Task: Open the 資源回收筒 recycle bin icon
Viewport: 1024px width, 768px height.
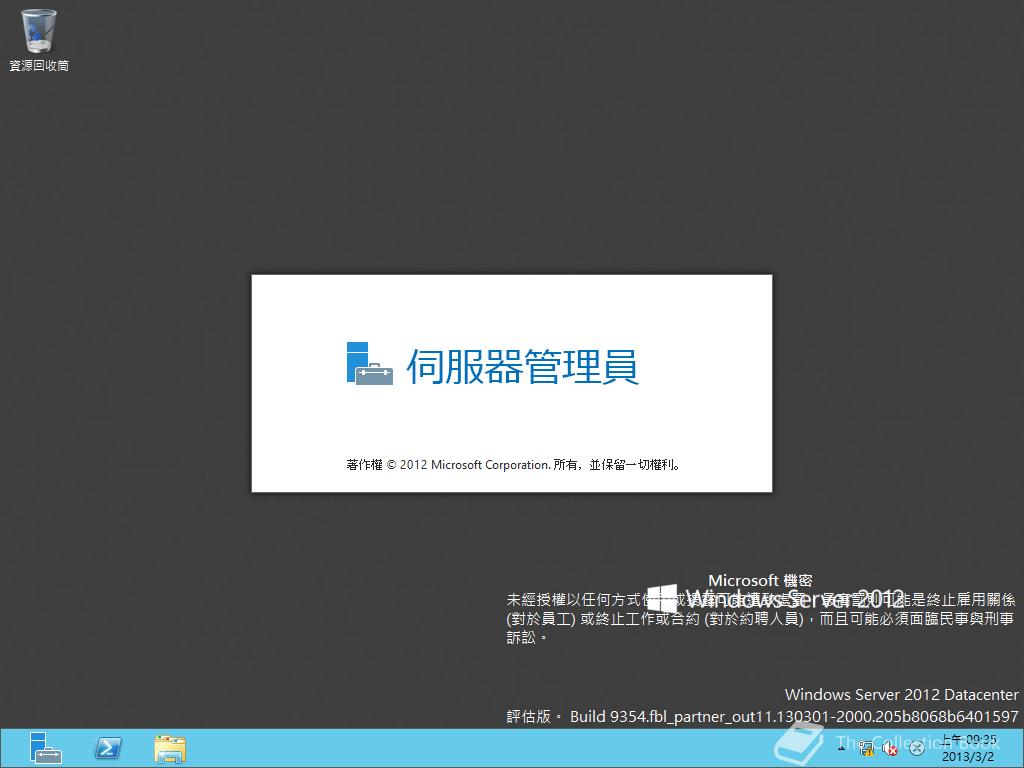Action: [x=39, y=39]
